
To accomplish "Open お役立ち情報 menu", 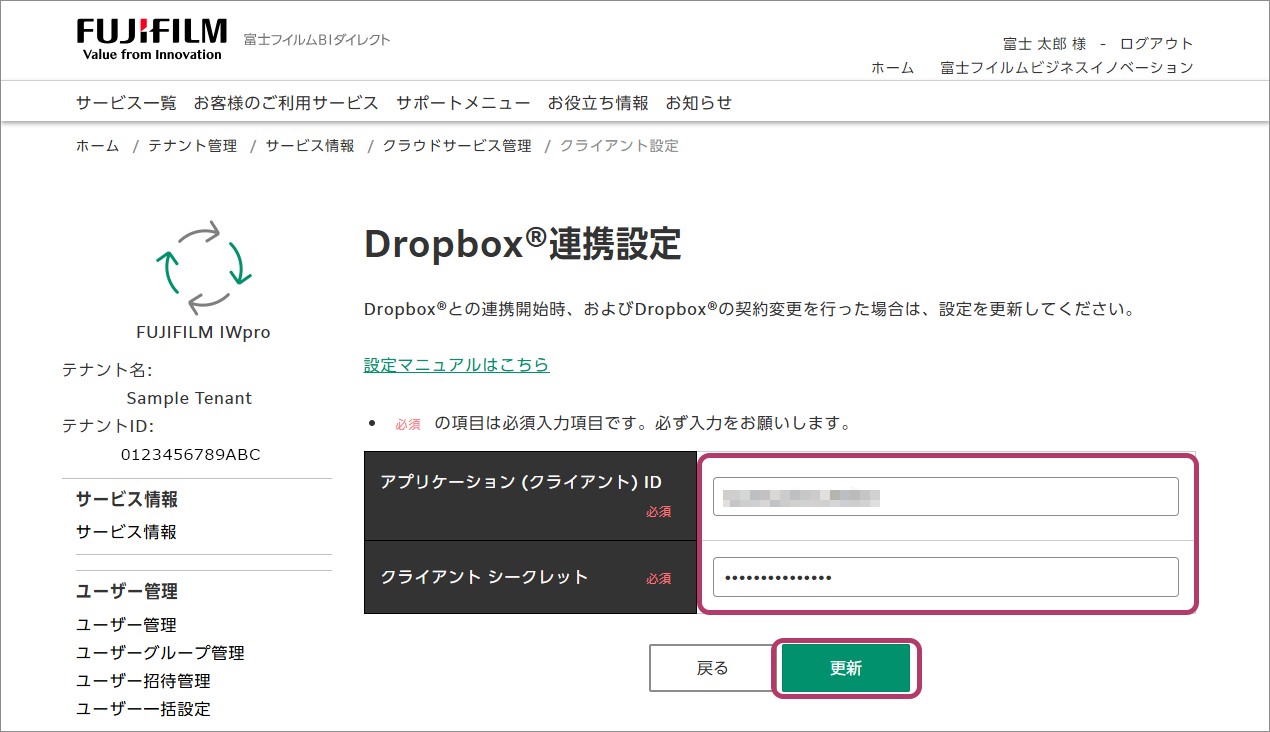I will [598, 102].
